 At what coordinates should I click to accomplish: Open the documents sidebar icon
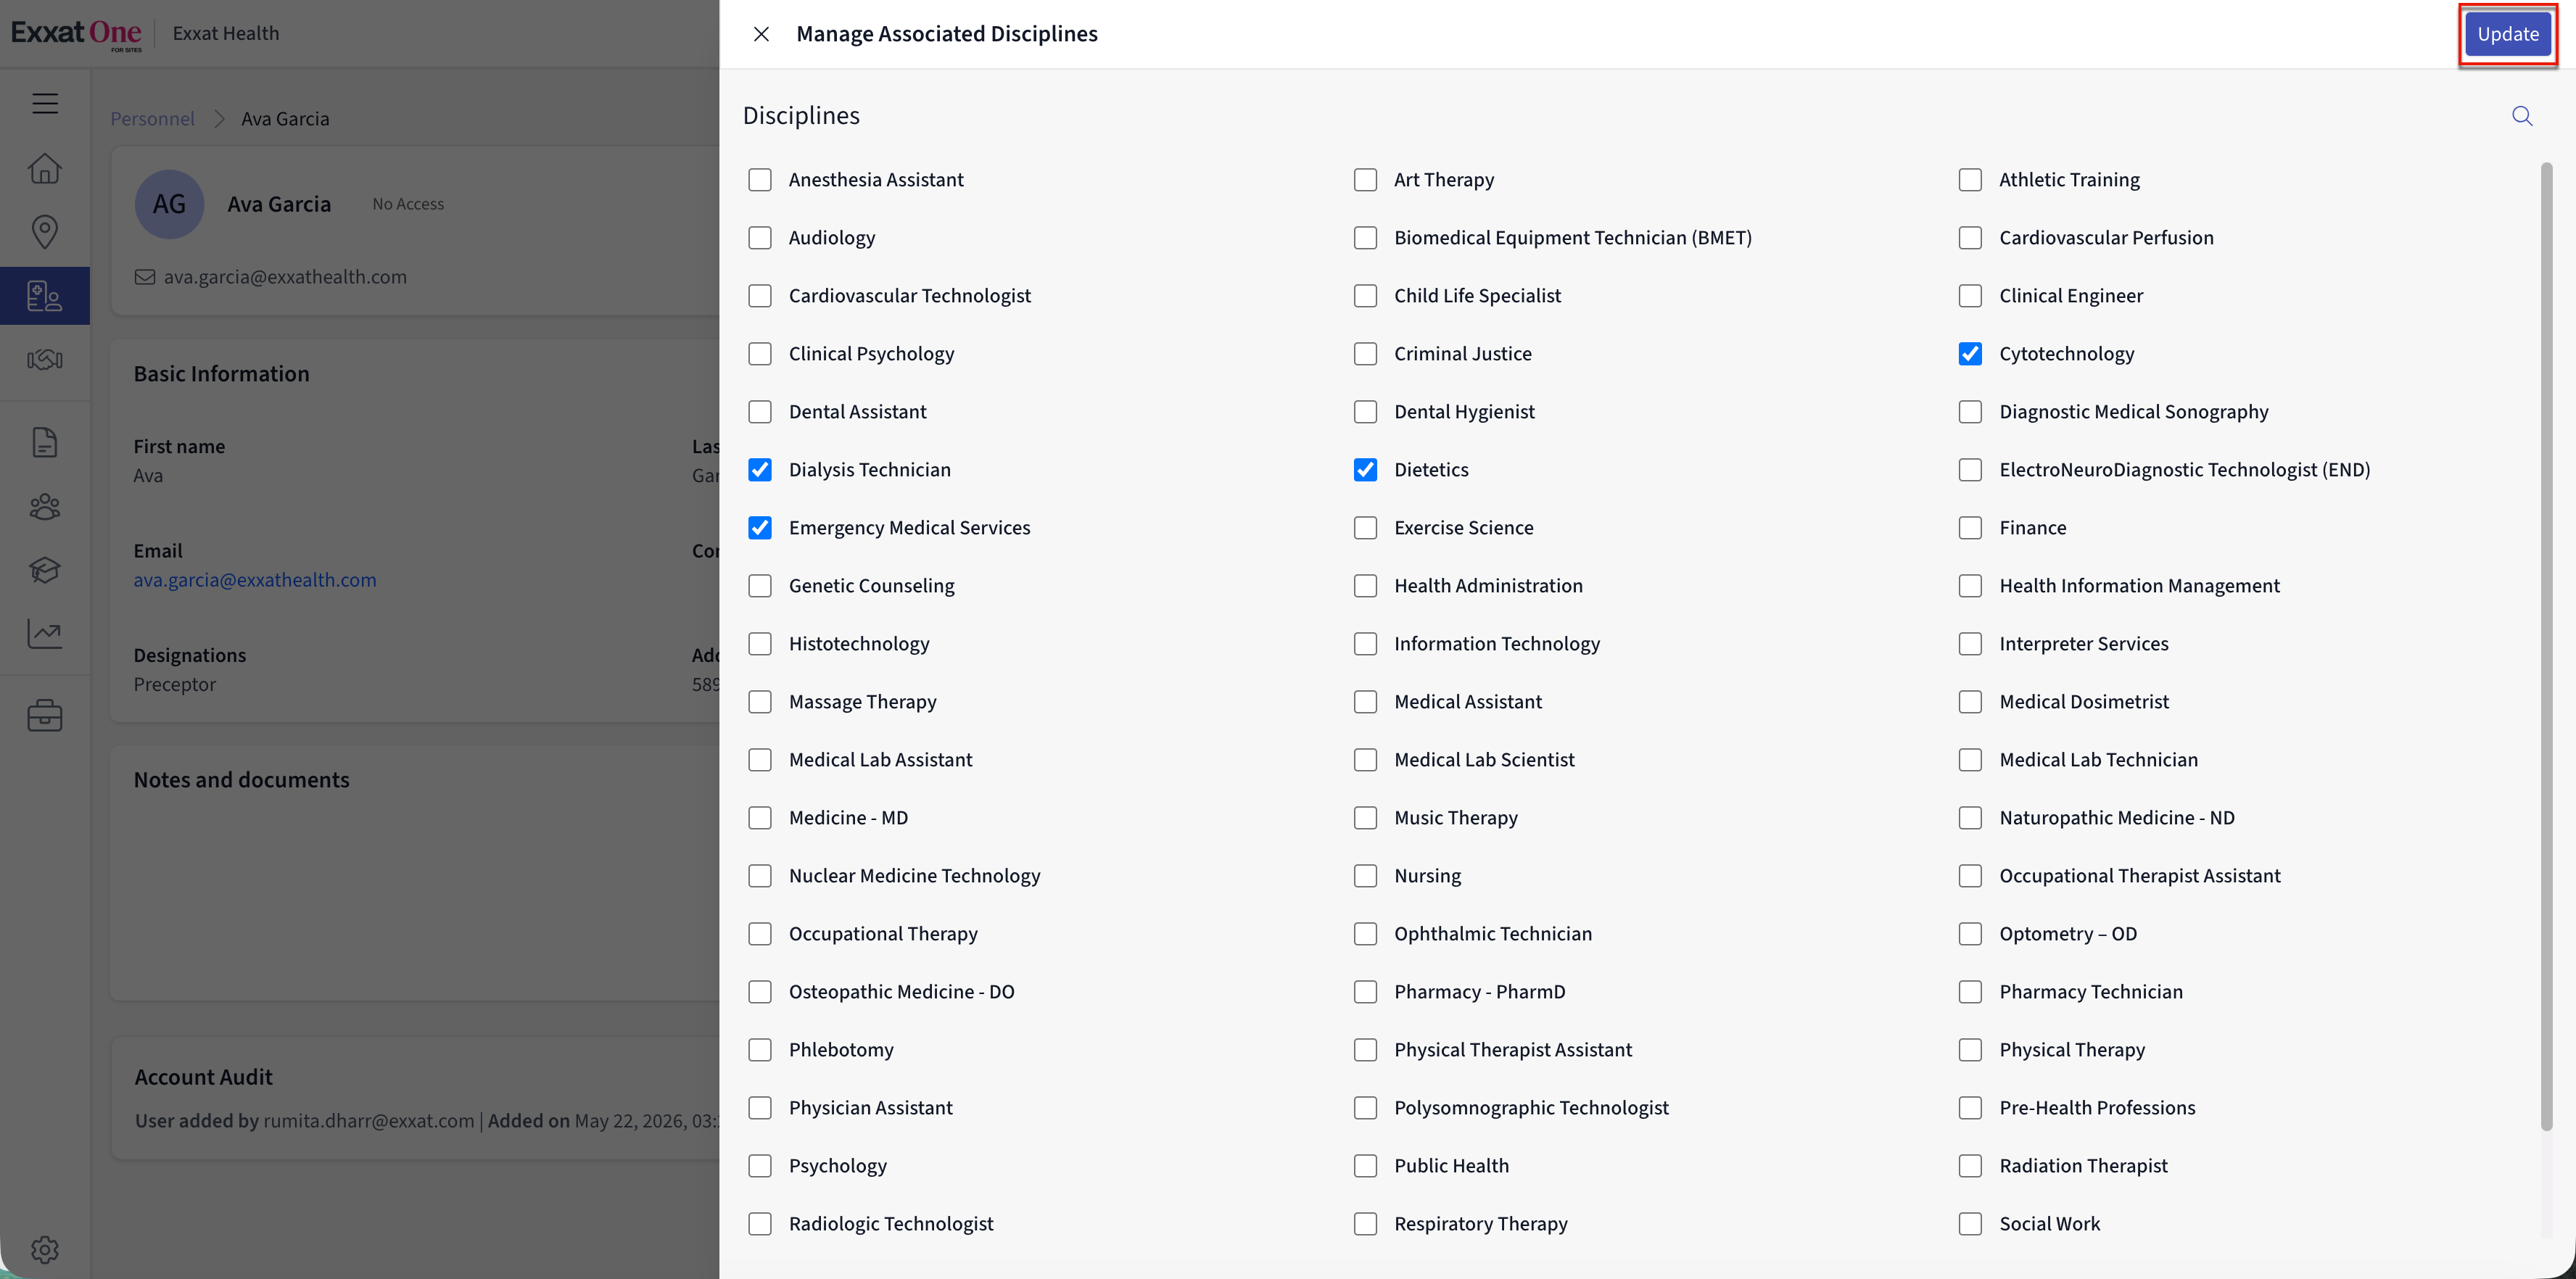click(x=45, y=442)
